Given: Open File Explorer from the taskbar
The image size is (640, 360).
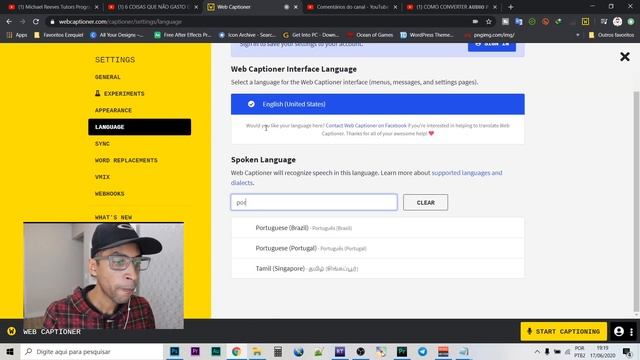Looking at the screenshot, I should point(257,351).
